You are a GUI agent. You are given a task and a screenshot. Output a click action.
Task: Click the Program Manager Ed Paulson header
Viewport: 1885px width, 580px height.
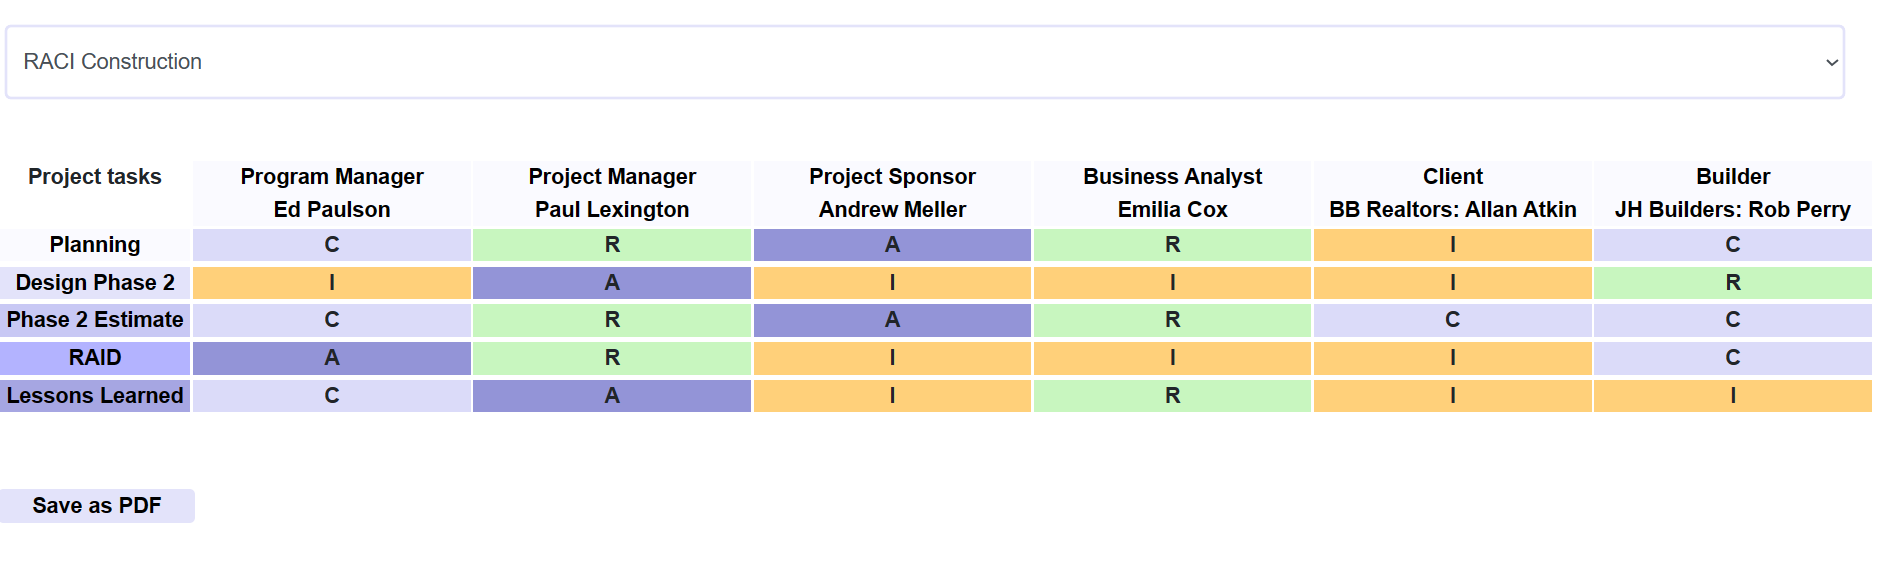[332, 193]
